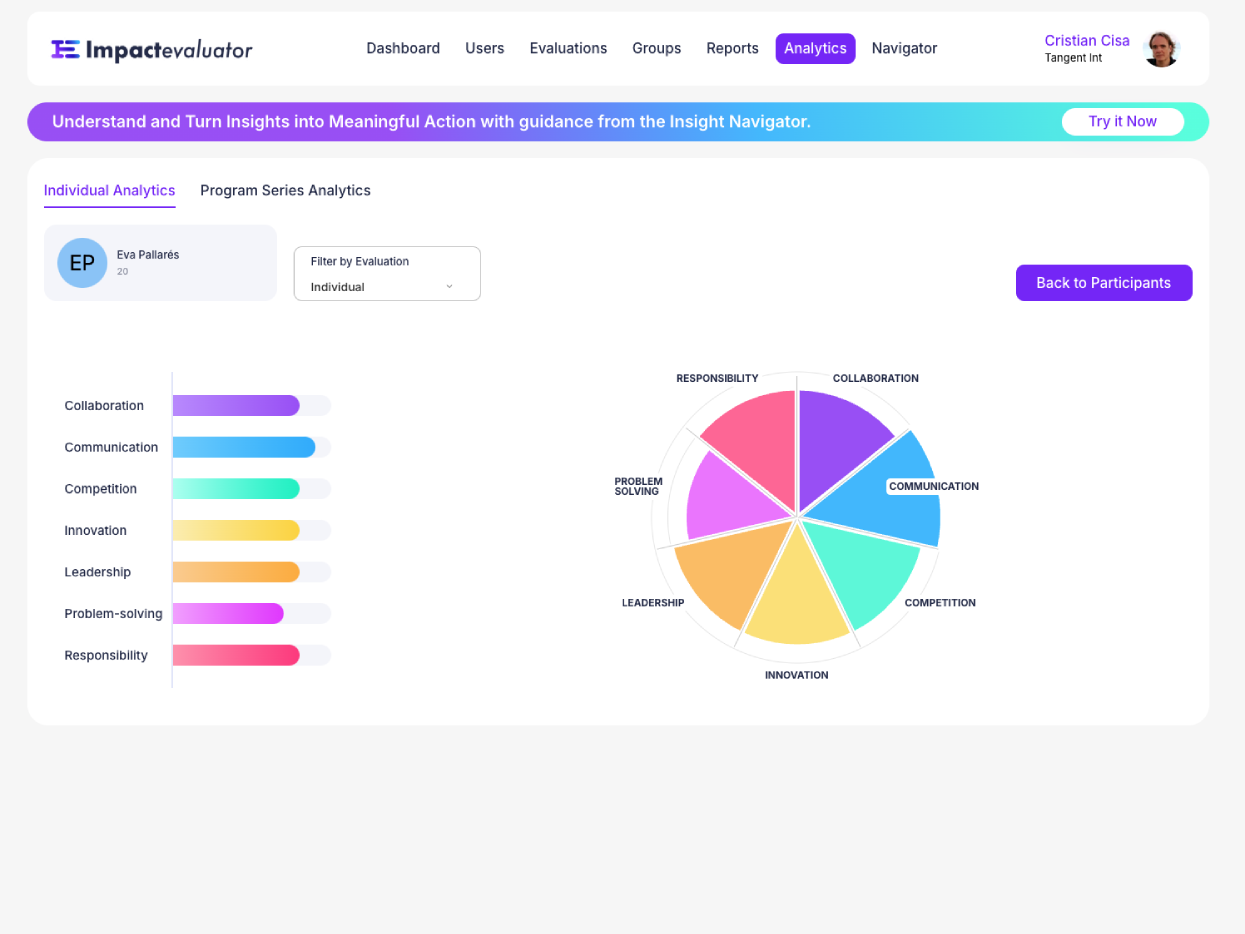Open the Evaluations section
Screen dimensions: 1245x934
(568, 48)
